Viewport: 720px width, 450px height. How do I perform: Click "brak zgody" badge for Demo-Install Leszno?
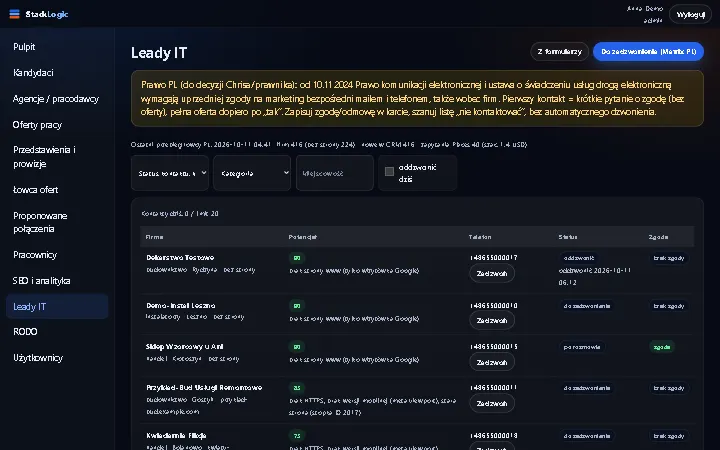pyautogui.click(x=669, y=306)
